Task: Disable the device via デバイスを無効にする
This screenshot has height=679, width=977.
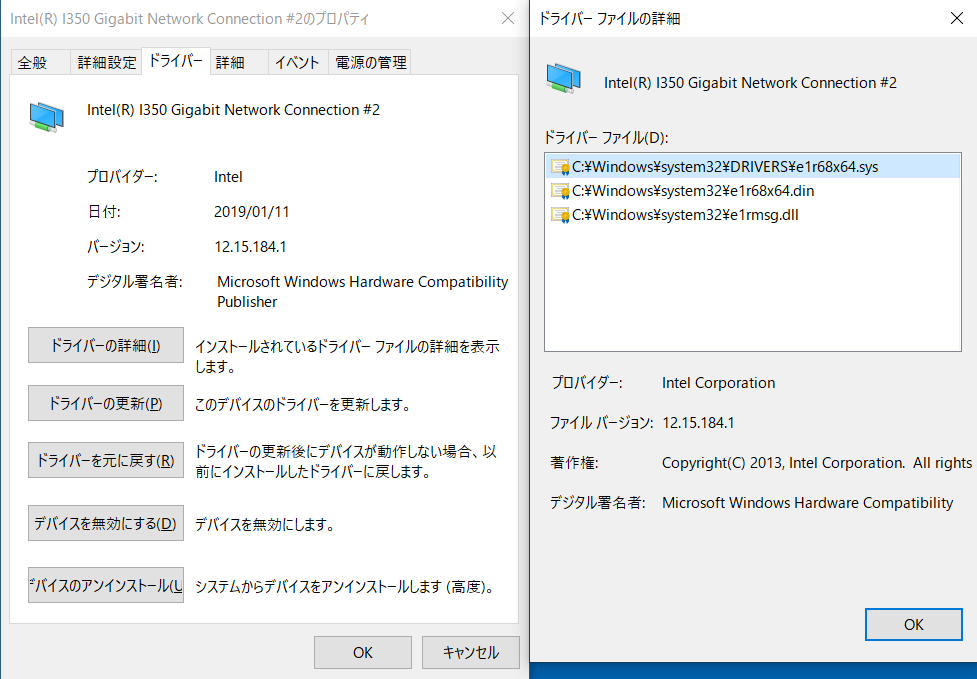Action: [105, 523]
